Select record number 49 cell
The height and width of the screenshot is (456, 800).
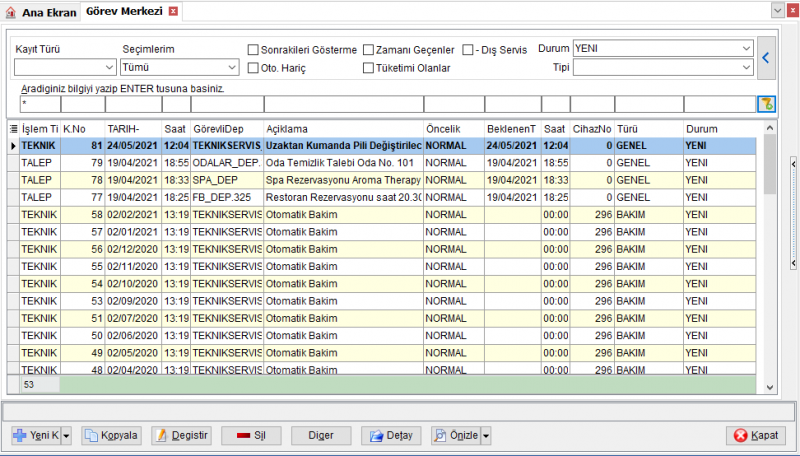pos(83,353)
